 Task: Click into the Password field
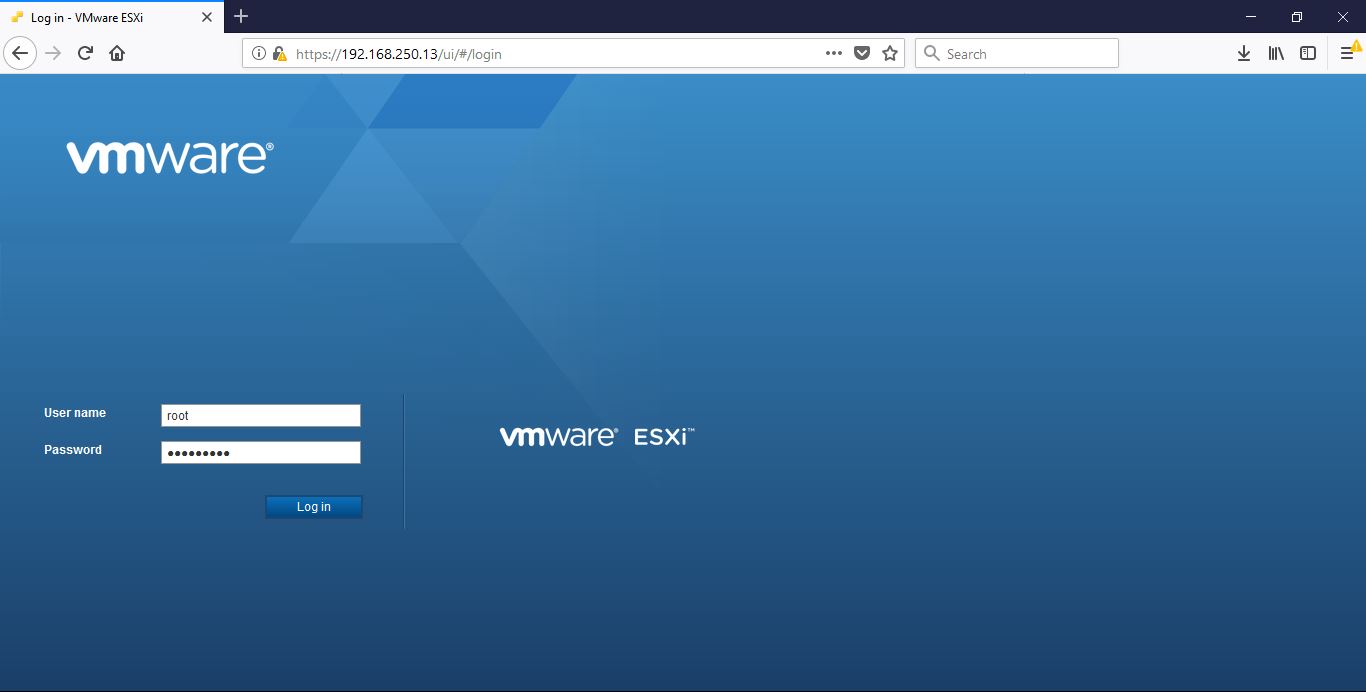point(260,453)
